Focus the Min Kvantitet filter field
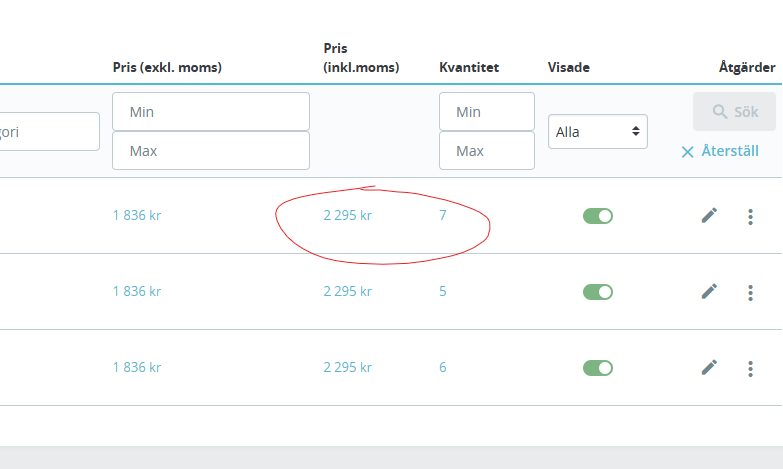Viewport: 783px width, 469px height. [487, 111]
